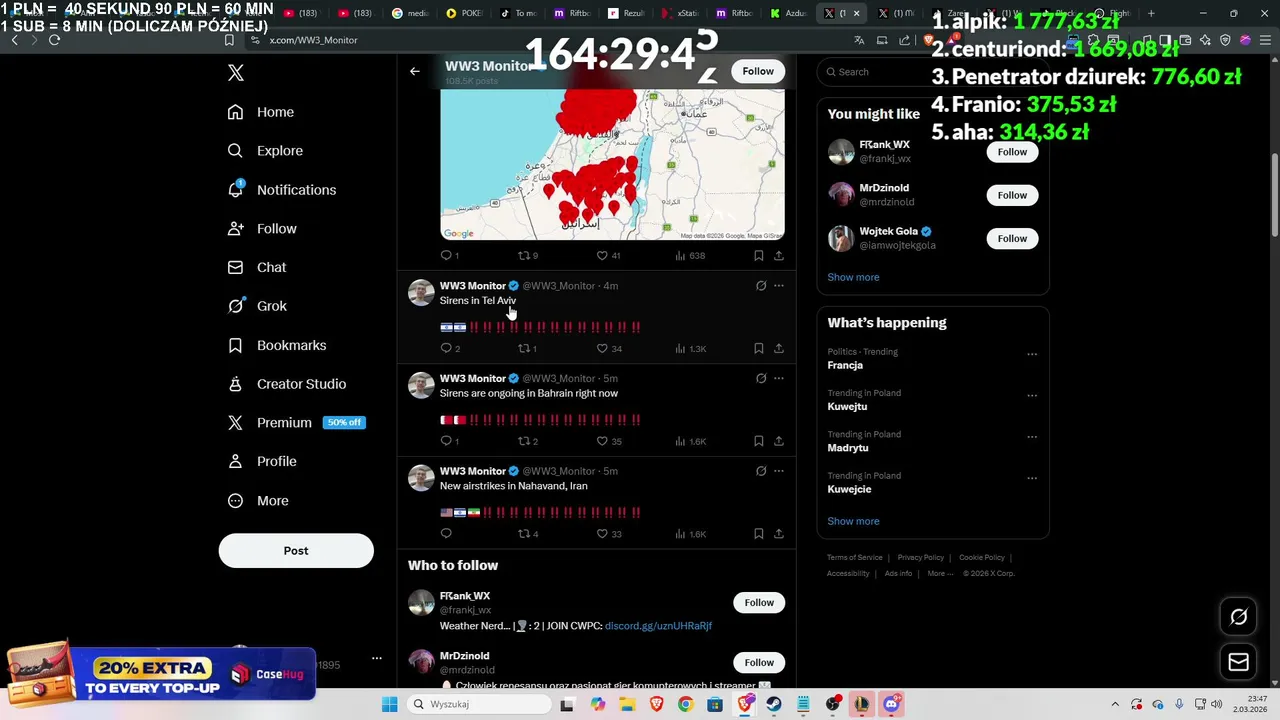Open more options on Tel Aviv post
This screenshot has height=720, width=1280.
[x=779, y=286]
